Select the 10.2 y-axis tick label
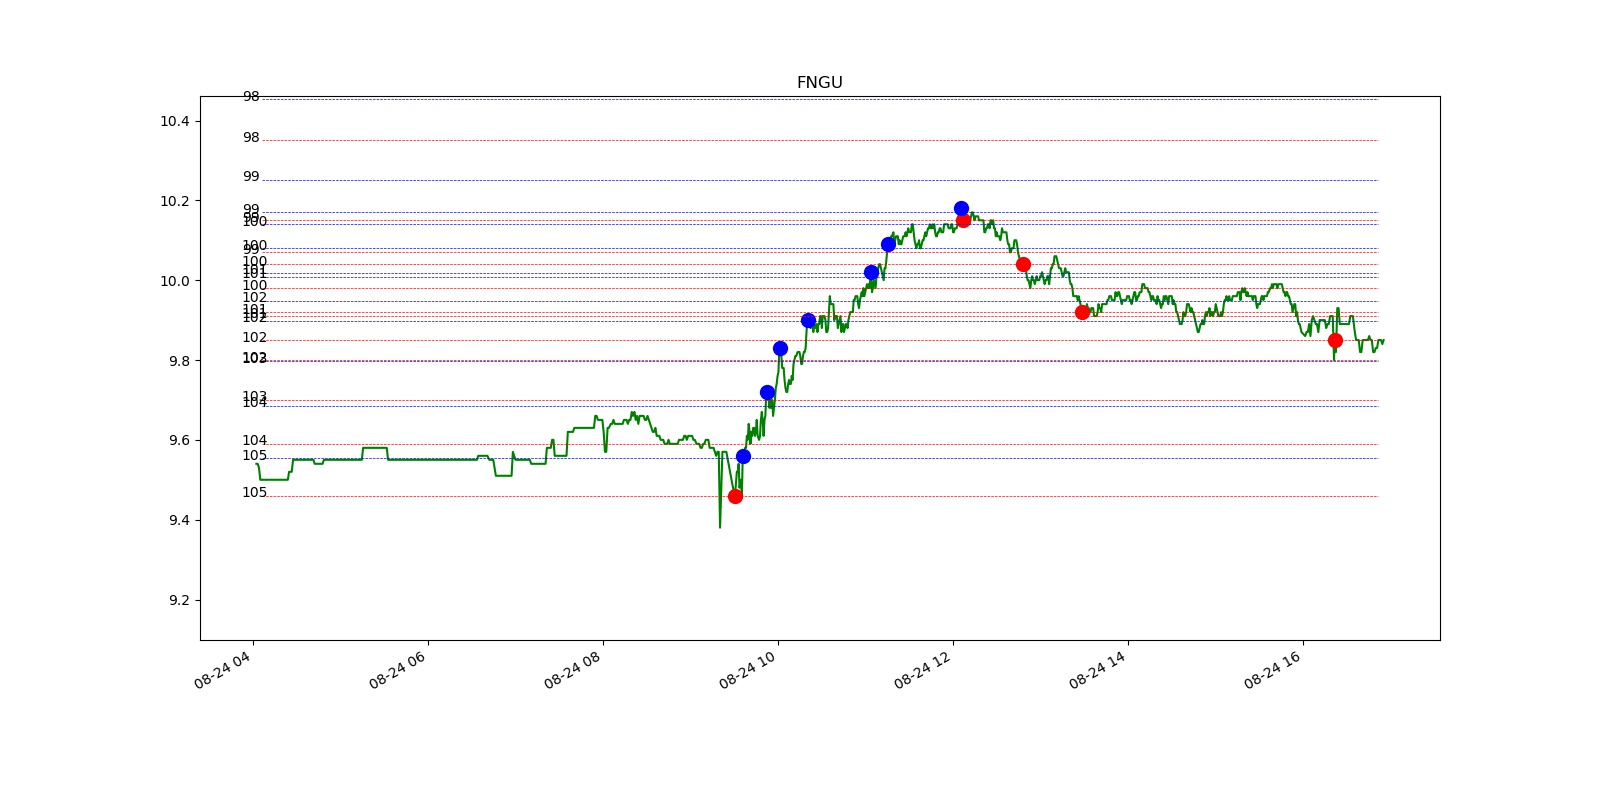The width and height of the screenshot is (1600, 800). click(x=175, y=201)
